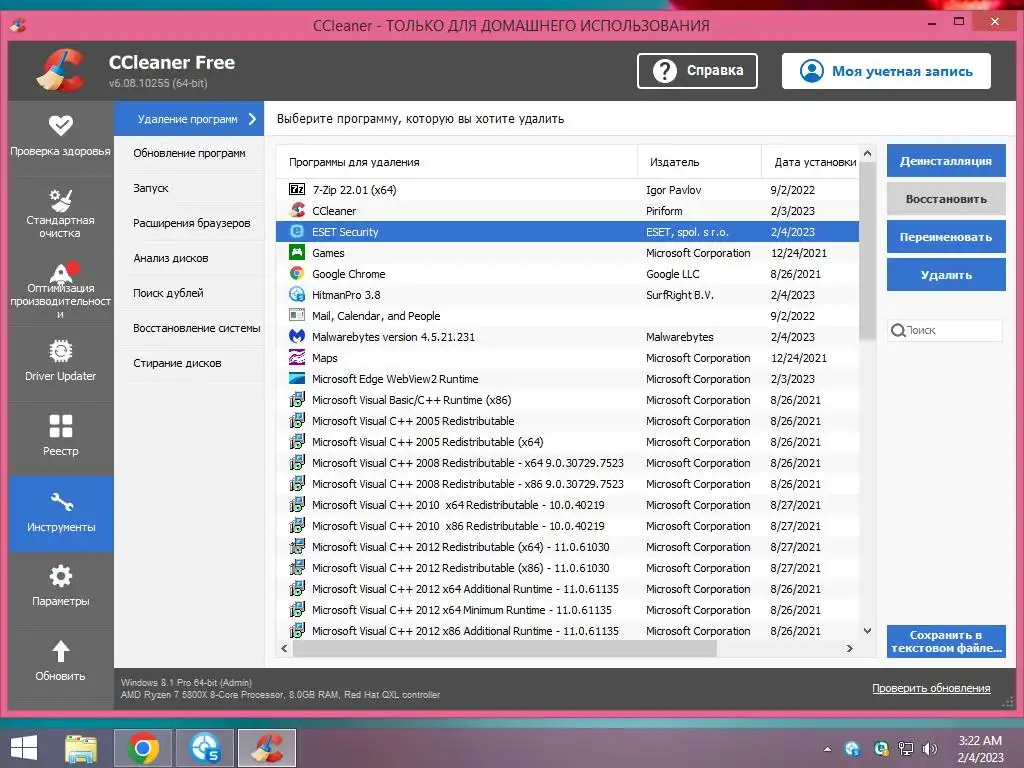1024x768 pixels.
Task: Sort by Издатель column header
Action: 699,162
